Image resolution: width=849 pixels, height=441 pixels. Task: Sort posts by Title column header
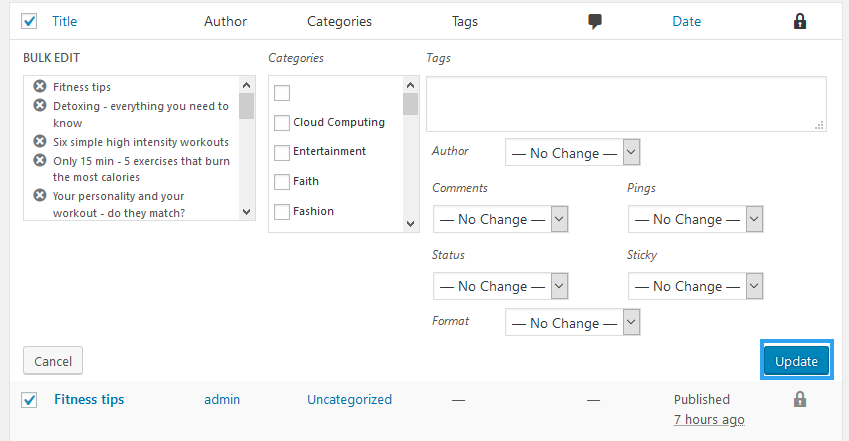[x=64, y=21]
